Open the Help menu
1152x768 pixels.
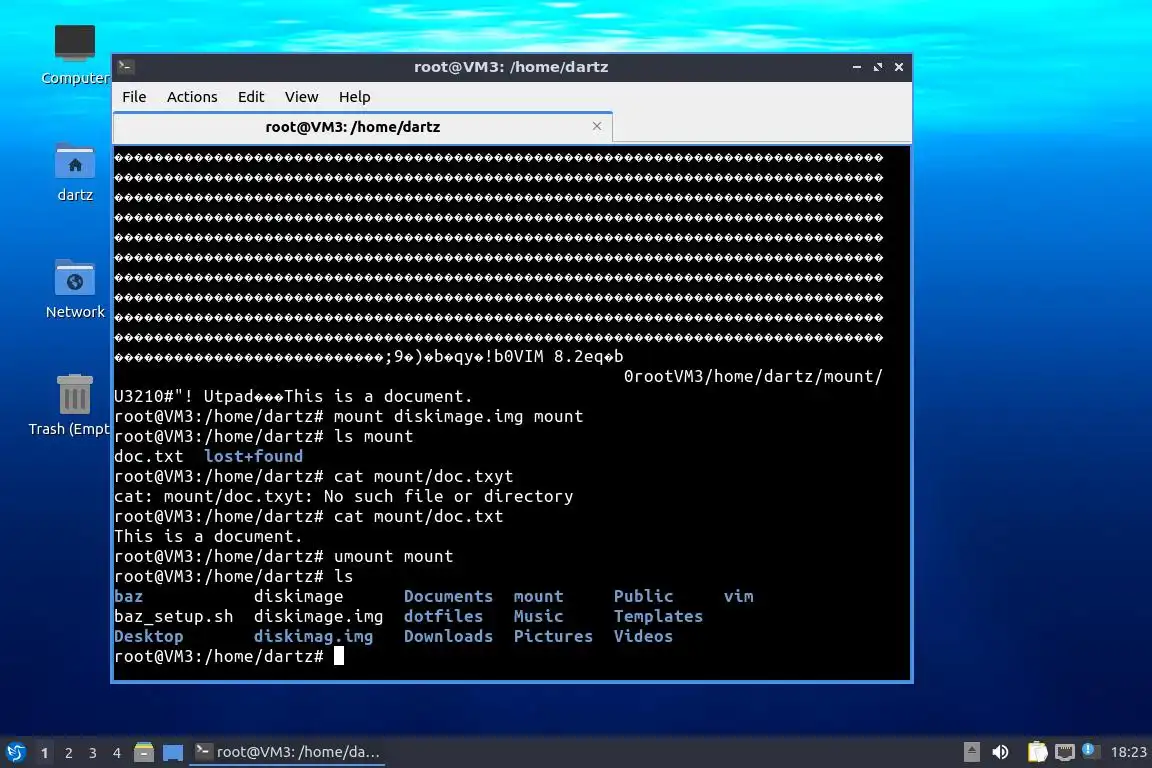[354, 97]
